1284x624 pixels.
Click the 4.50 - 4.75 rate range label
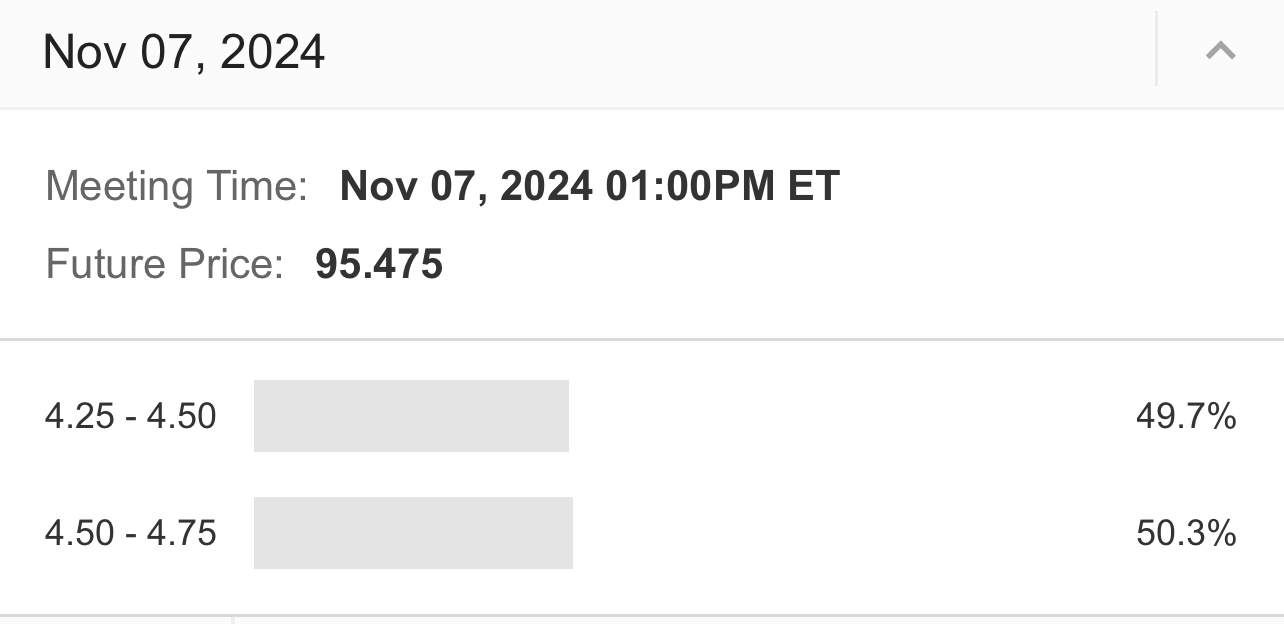131,533
